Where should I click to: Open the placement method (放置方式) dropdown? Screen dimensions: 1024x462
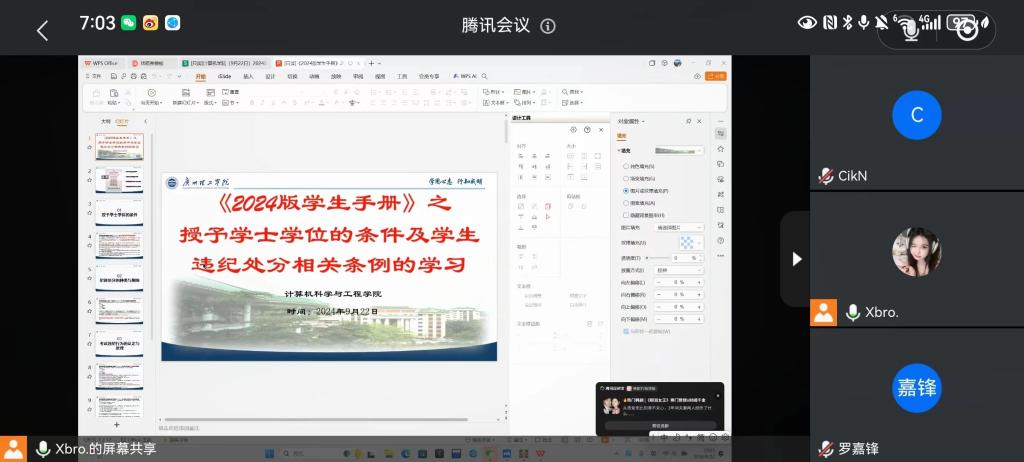click(x=683, y=270)
